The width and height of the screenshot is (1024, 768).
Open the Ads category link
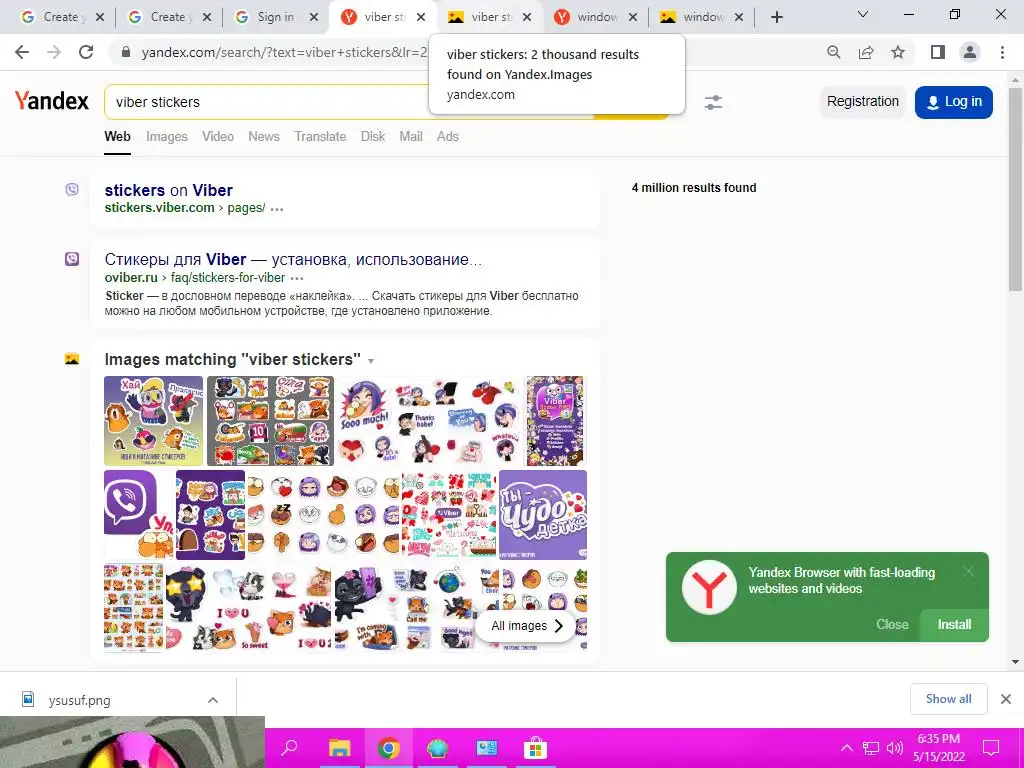point(447,136)
